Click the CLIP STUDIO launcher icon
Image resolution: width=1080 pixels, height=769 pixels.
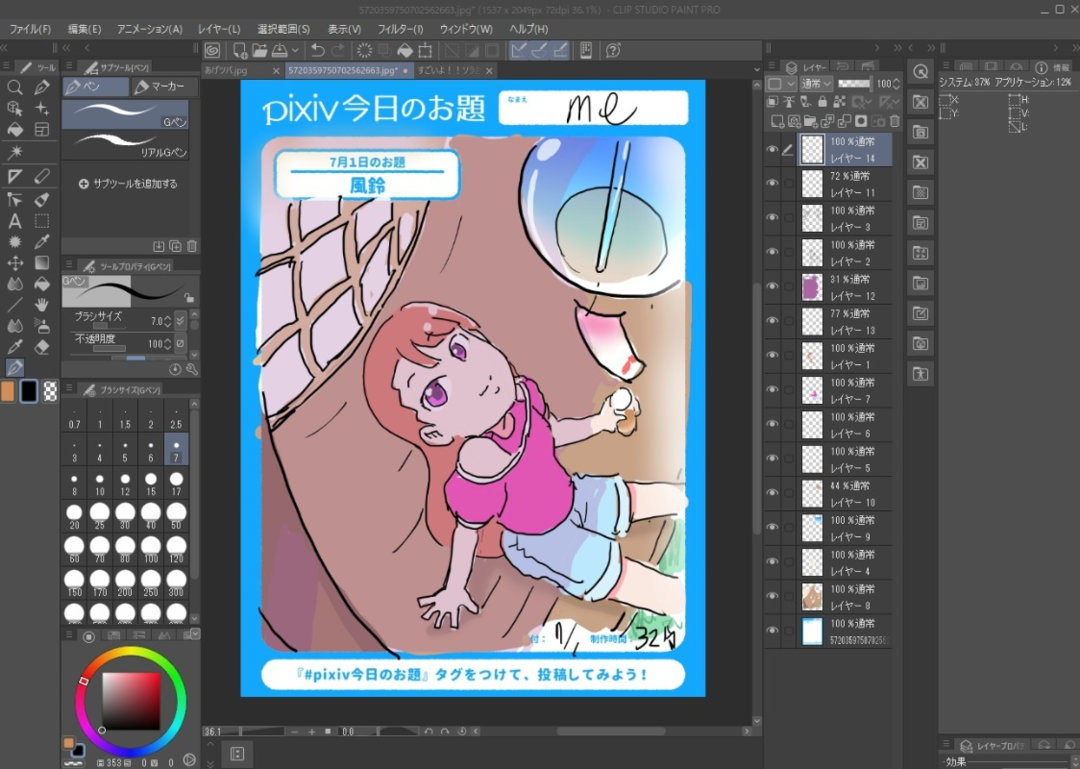point(212,50)
